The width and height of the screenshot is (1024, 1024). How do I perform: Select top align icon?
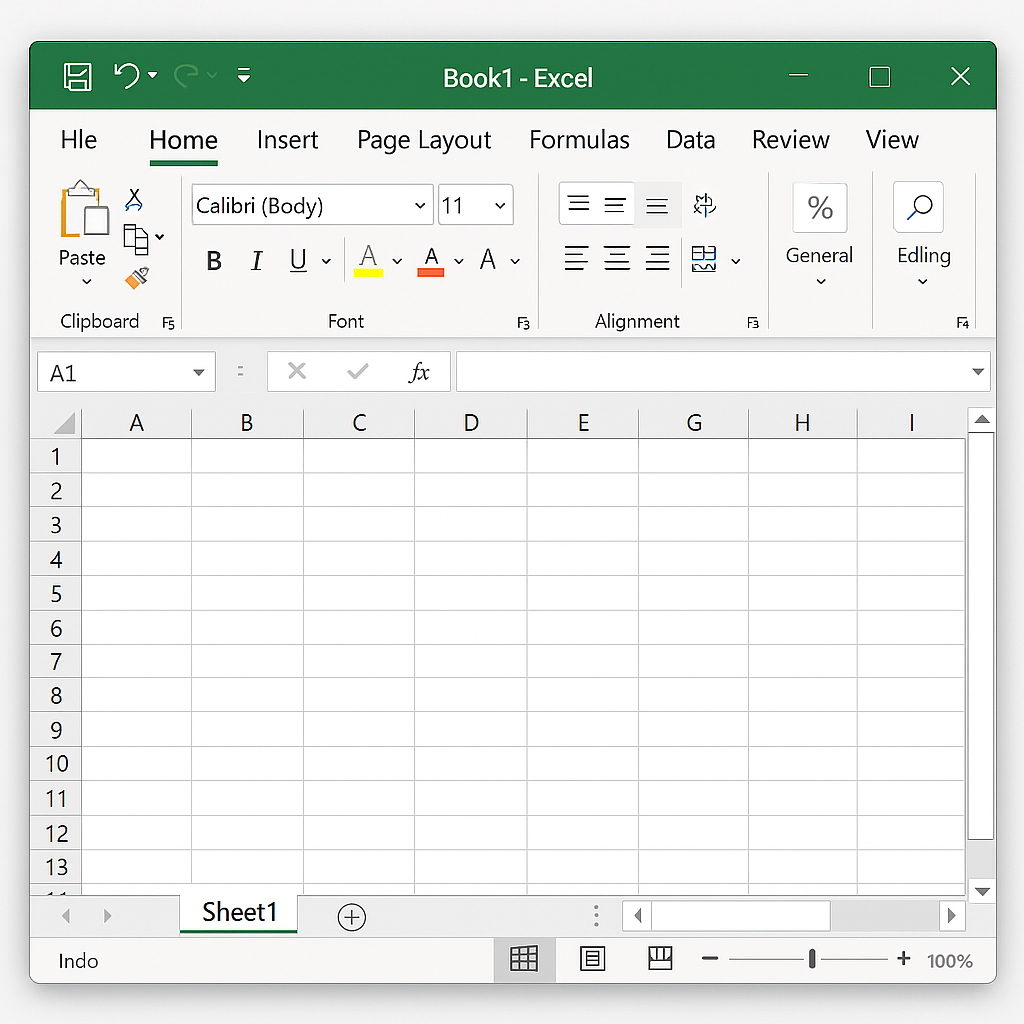(579, 204)
